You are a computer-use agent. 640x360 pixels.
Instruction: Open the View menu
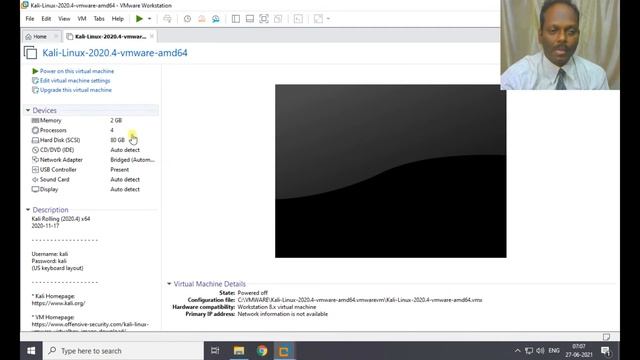[64, 19]
